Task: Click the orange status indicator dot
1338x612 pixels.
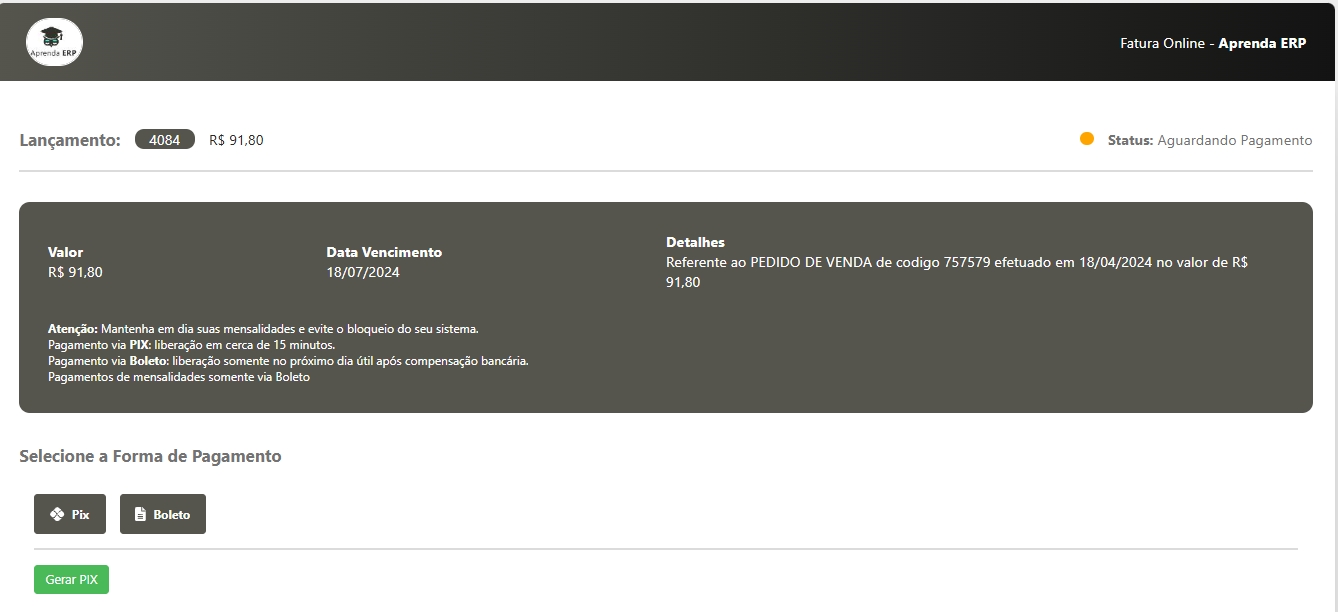Action: coord(1087,139)
